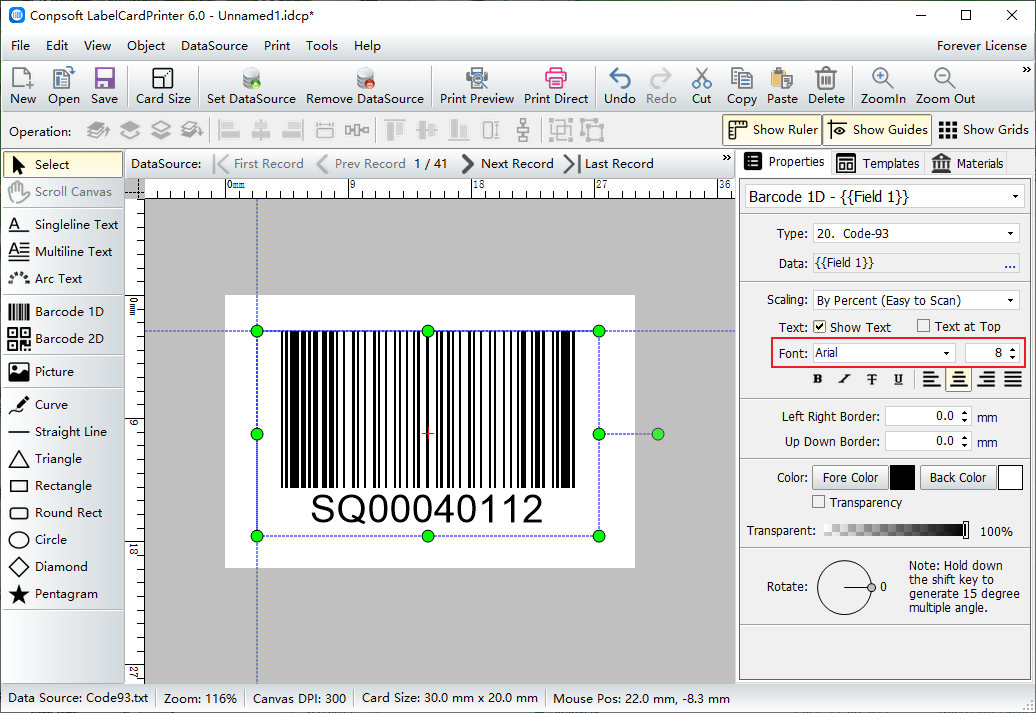1036x713 pixels.
Task: Uncheck the Show Text checkbox
Action: click(x=819, y=326)
